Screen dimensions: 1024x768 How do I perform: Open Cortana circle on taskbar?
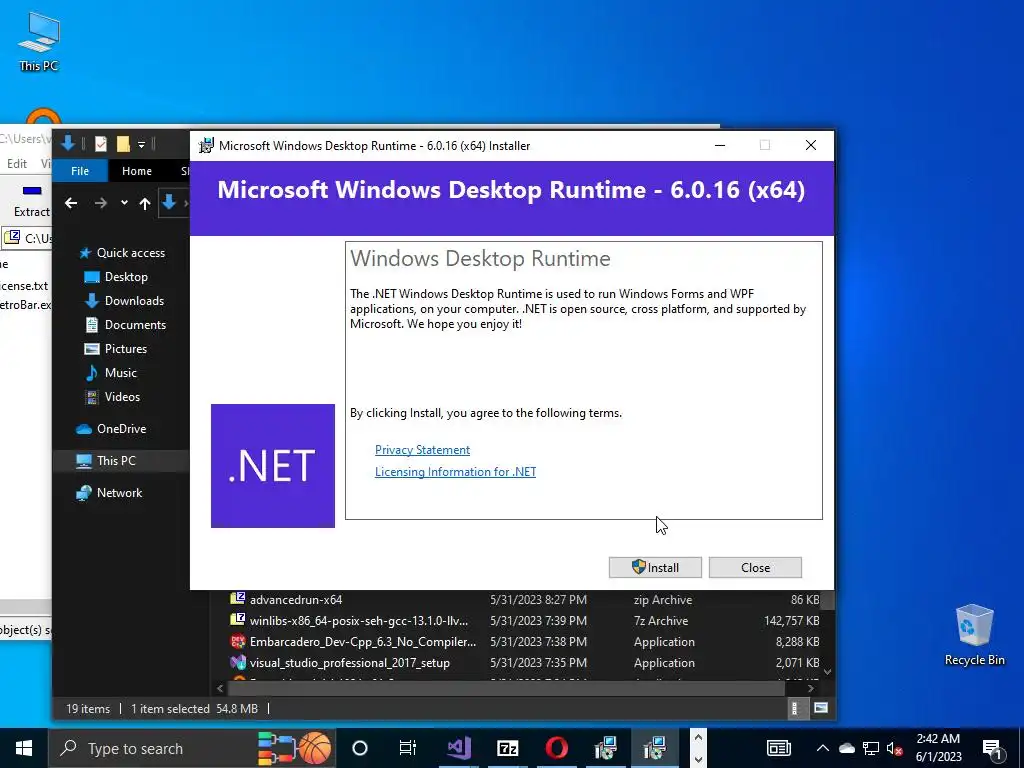360,748
